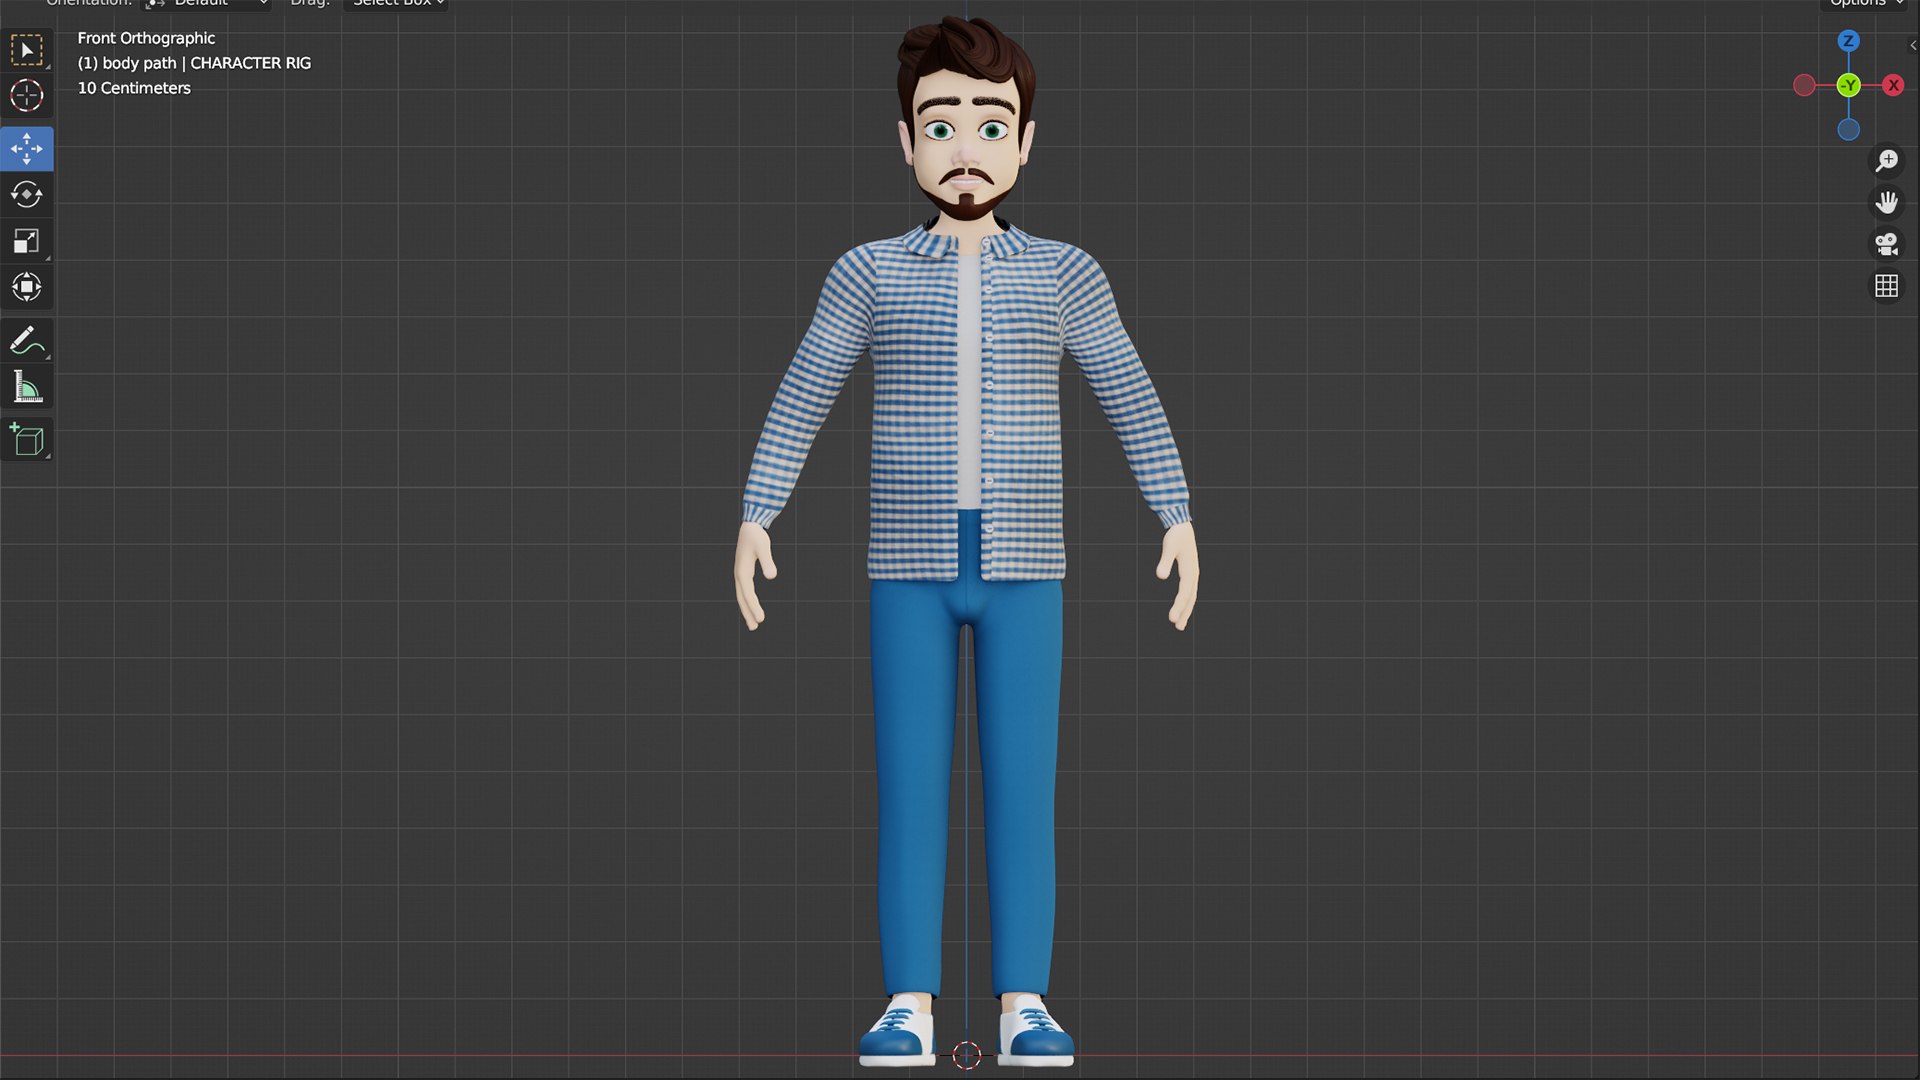Click the blue Z axis on gizmo
Image resolution: width=1920 pixels, height=1080 pixels.
1848,41
